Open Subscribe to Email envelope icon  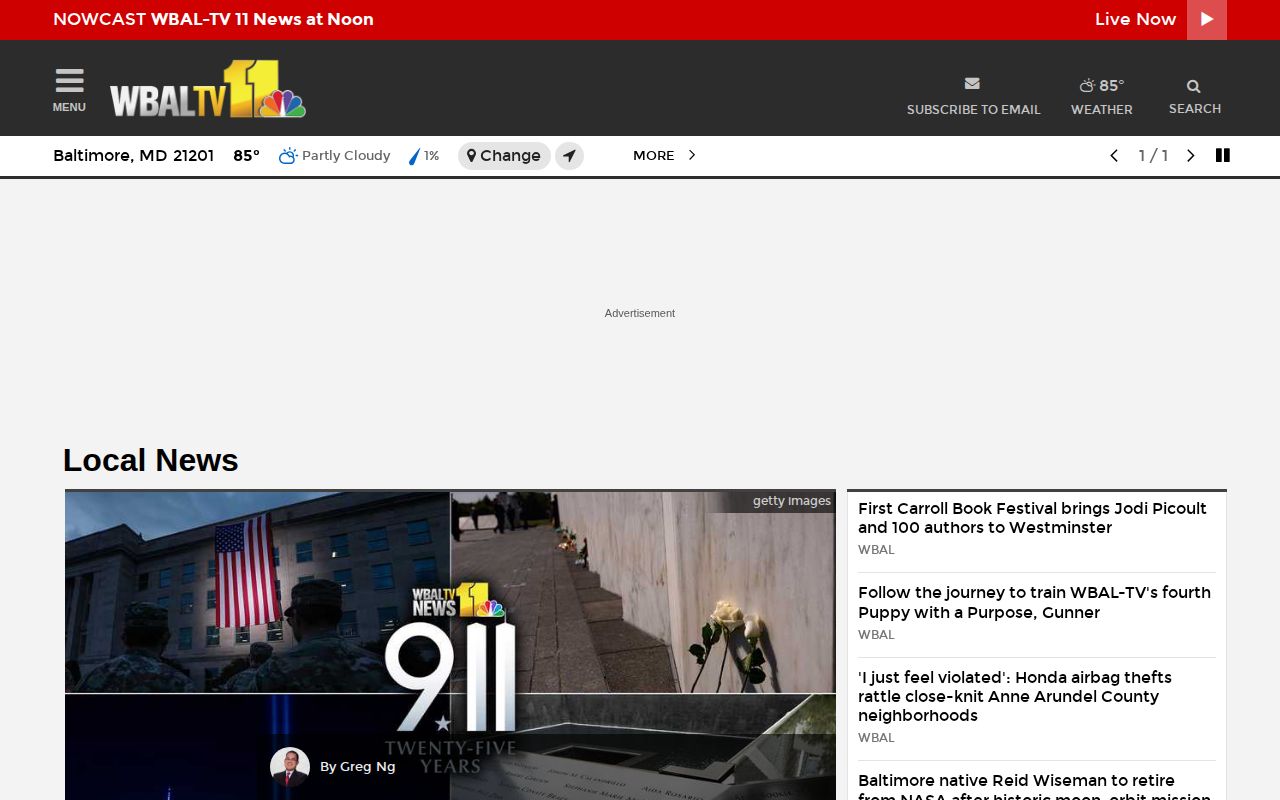click(x=972, y=84)
